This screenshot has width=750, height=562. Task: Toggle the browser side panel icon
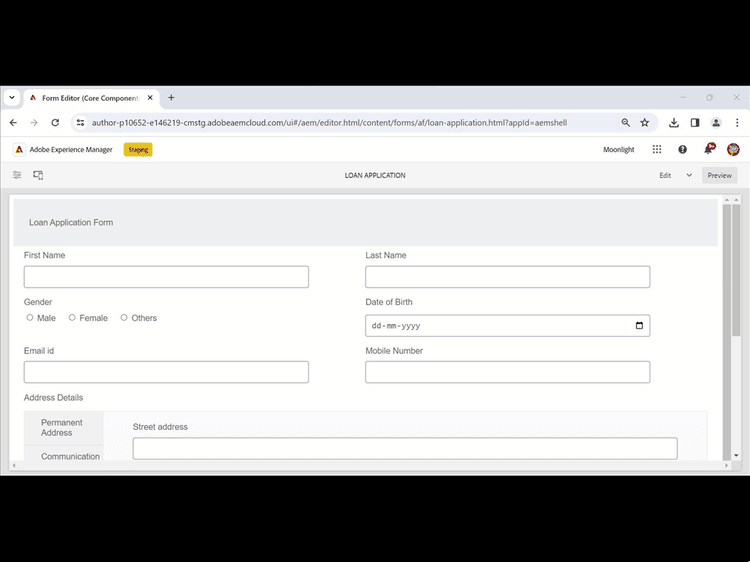pos(695,123)
